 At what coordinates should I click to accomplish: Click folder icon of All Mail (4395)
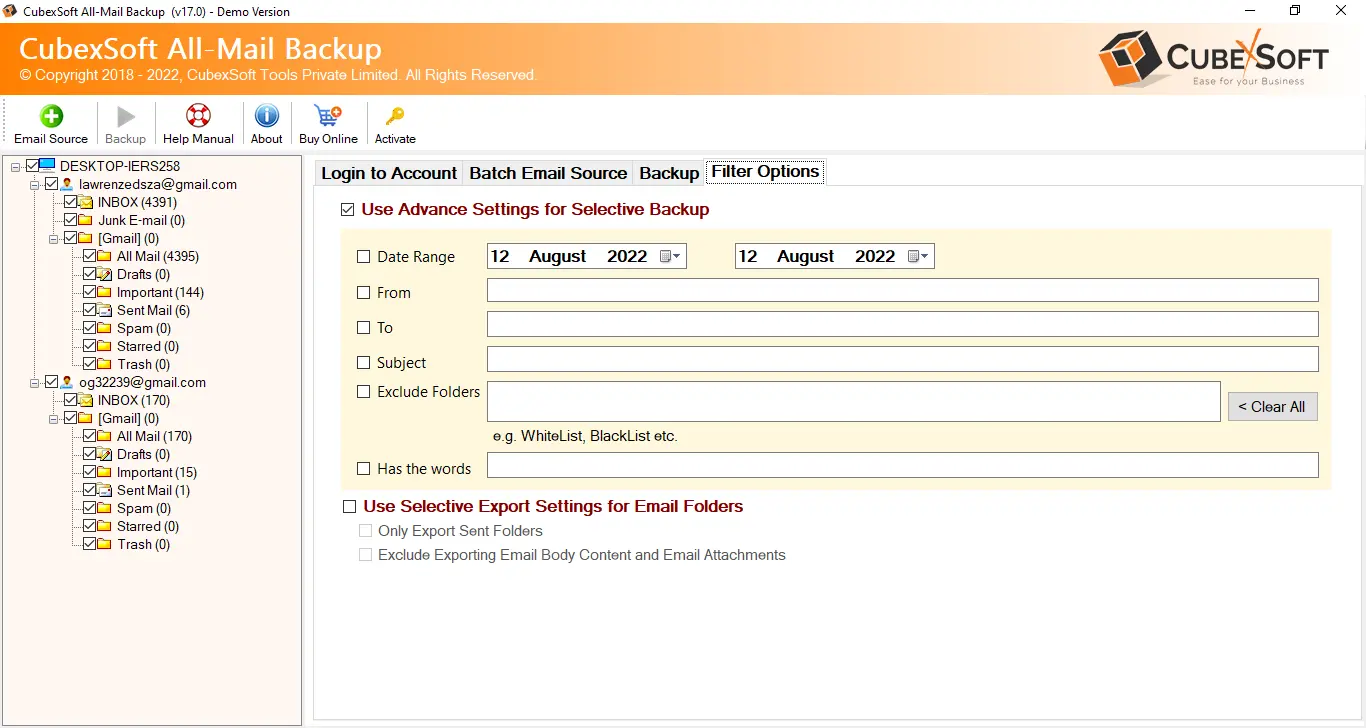[105, 256]
